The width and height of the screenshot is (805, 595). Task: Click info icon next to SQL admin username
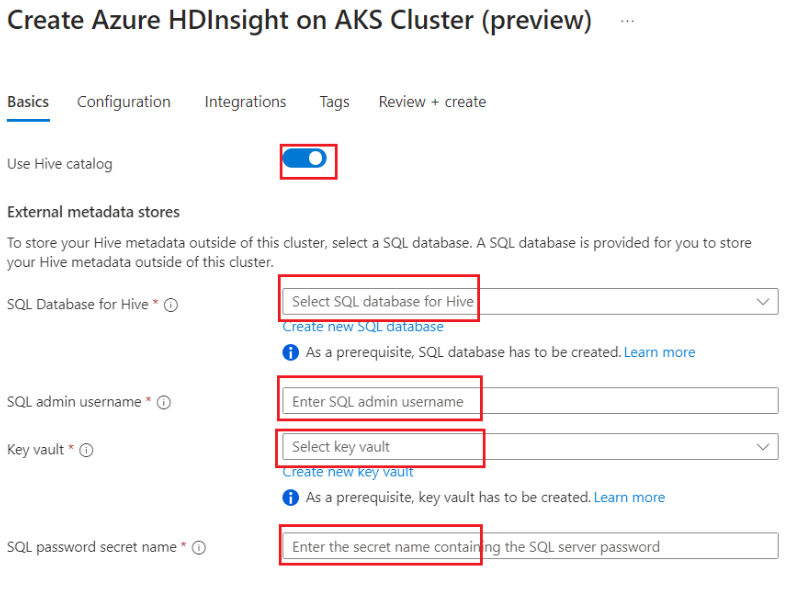point(164,402)
